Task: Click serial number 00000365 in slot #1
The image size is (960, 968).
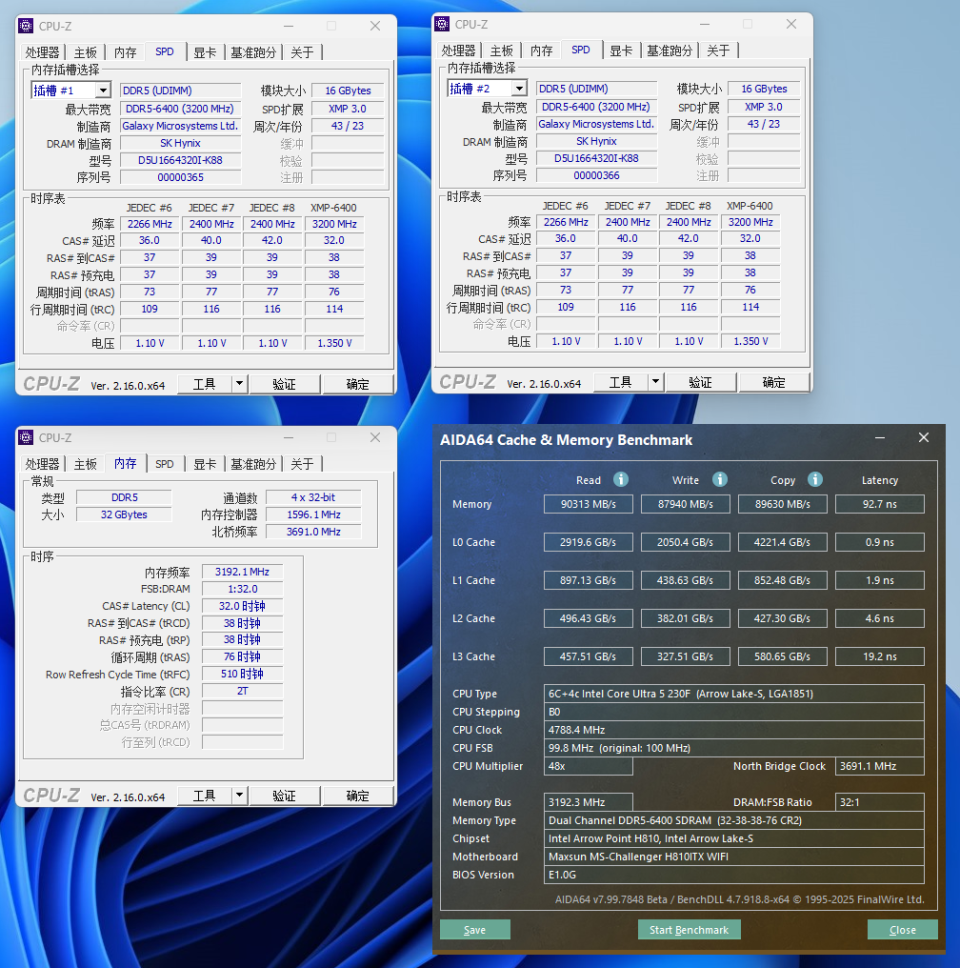Action: [x=180, y=177]
